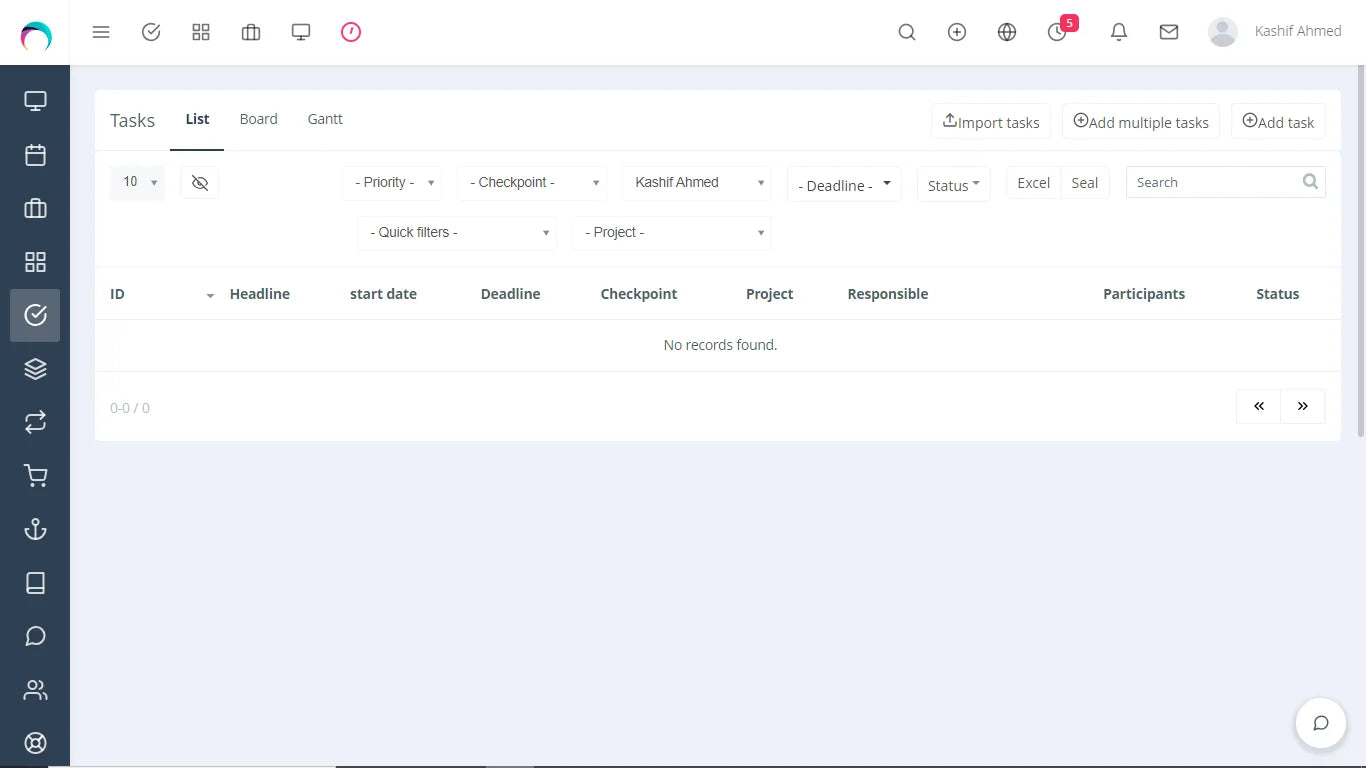
Task: Open the Checkpoint filter dropdown
Action: coord(532,182)
